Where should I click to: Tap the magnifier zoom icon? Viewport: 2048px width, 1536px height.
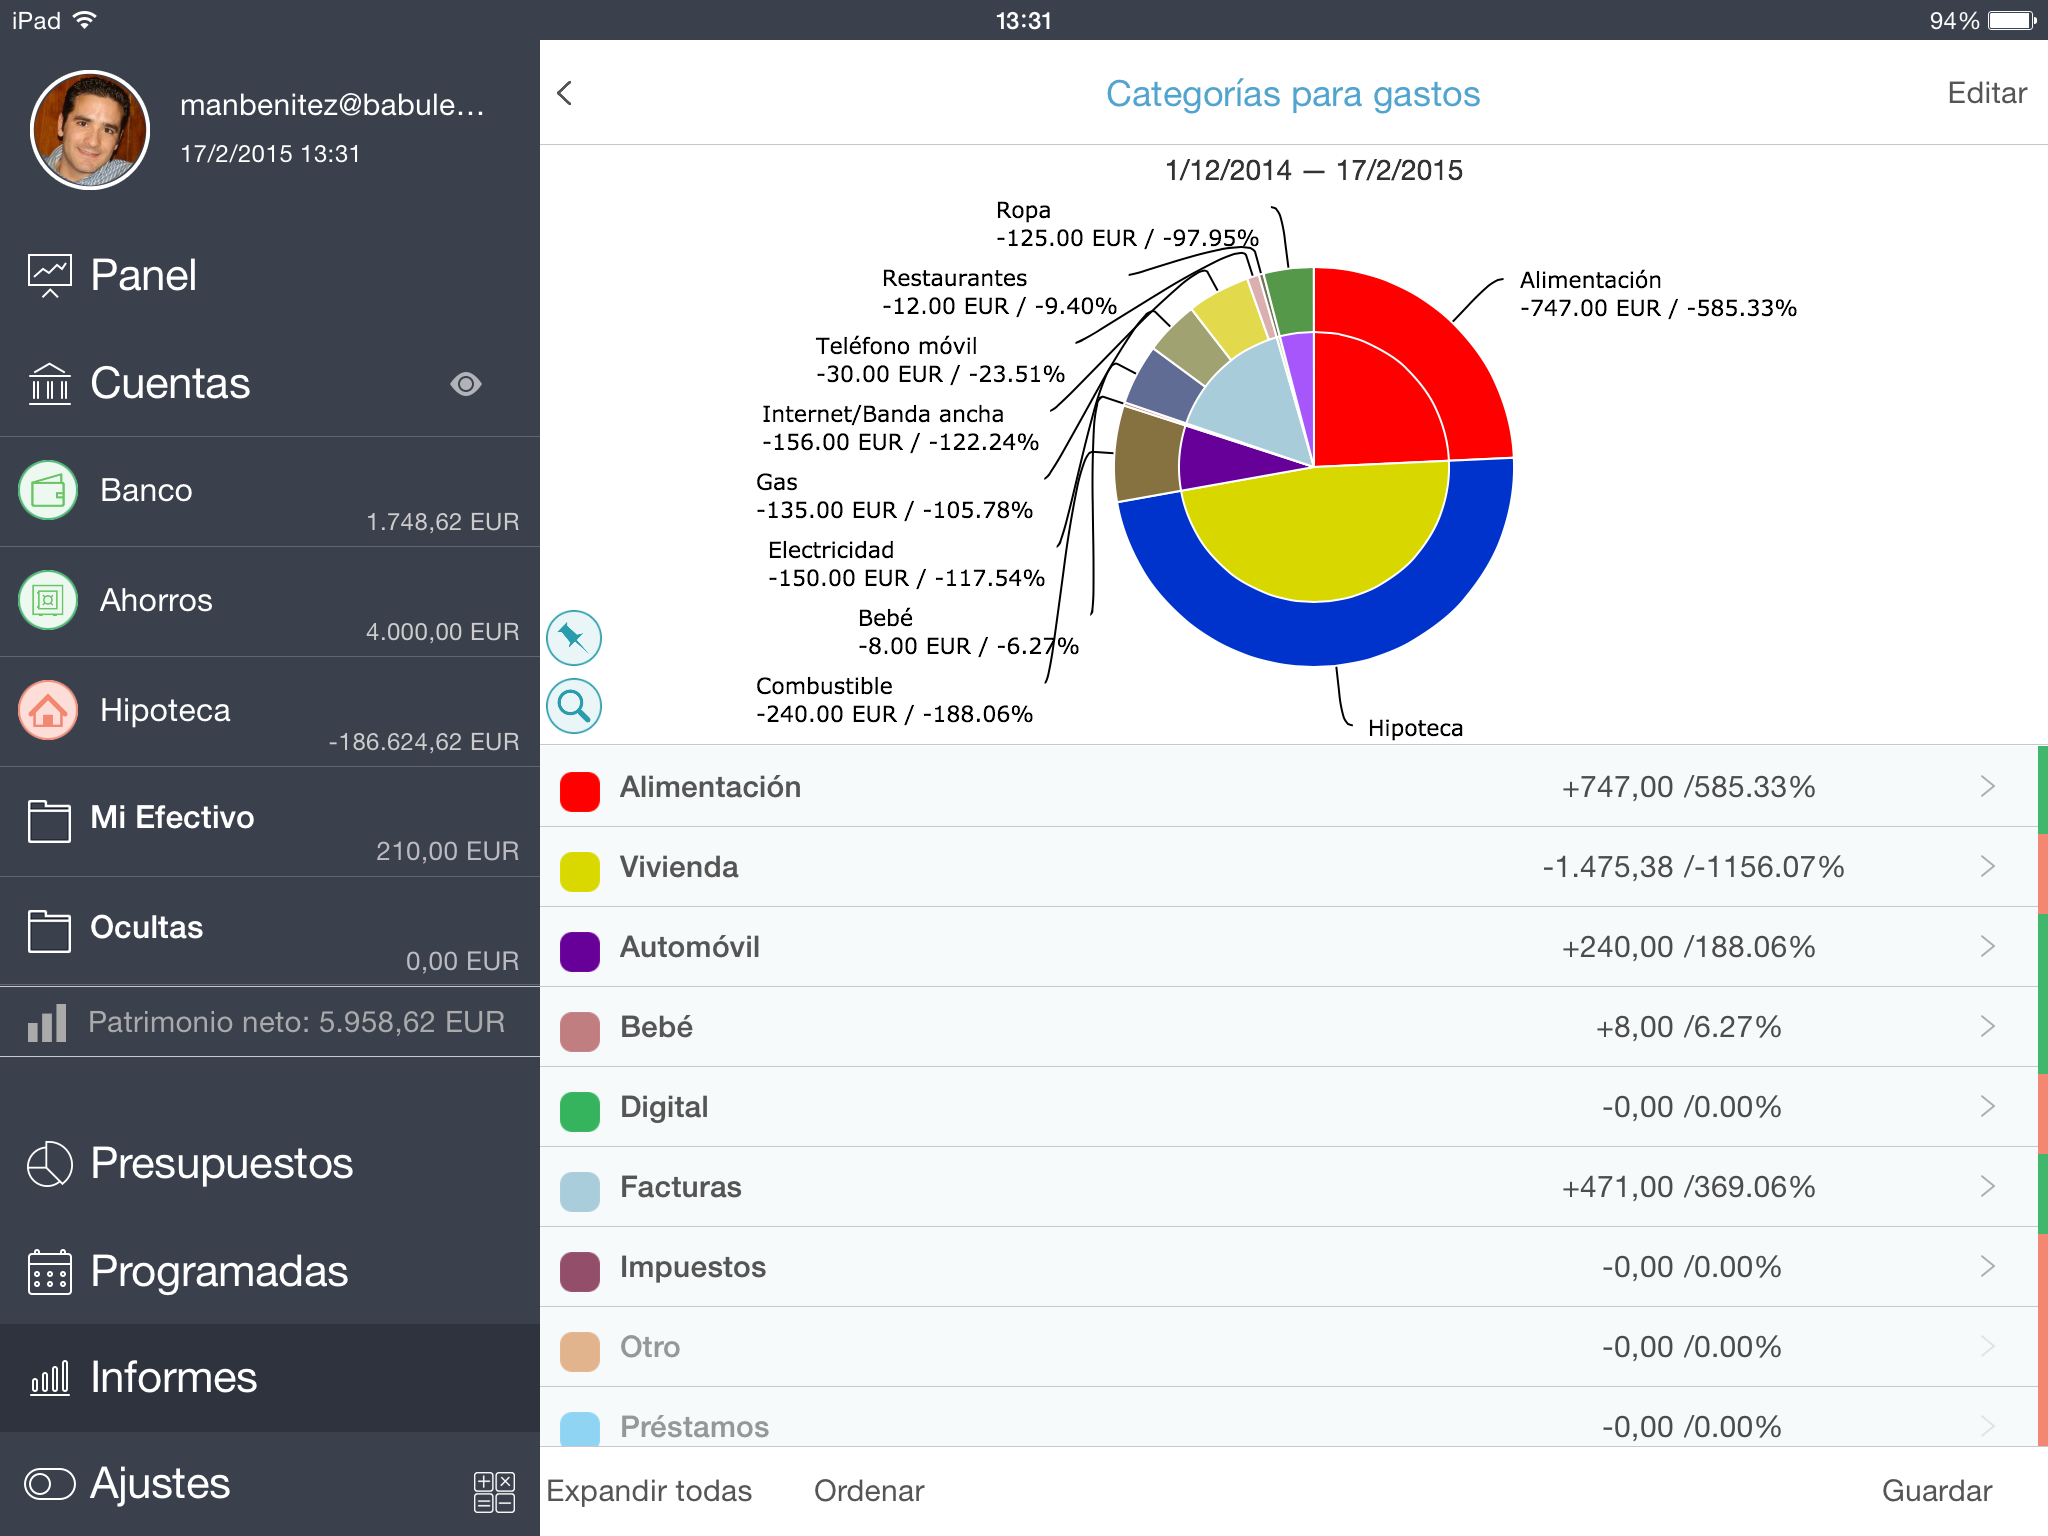click(x=574, y=706)
